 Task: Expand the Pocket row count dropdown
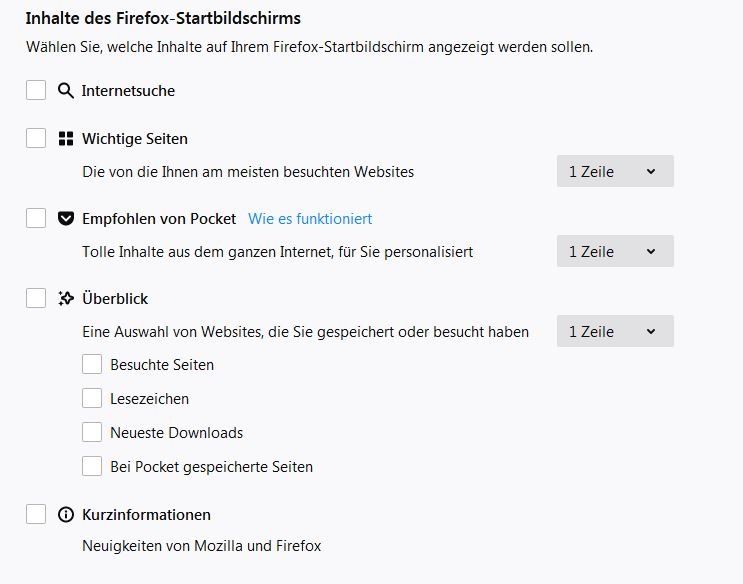[x=614, y=251]
